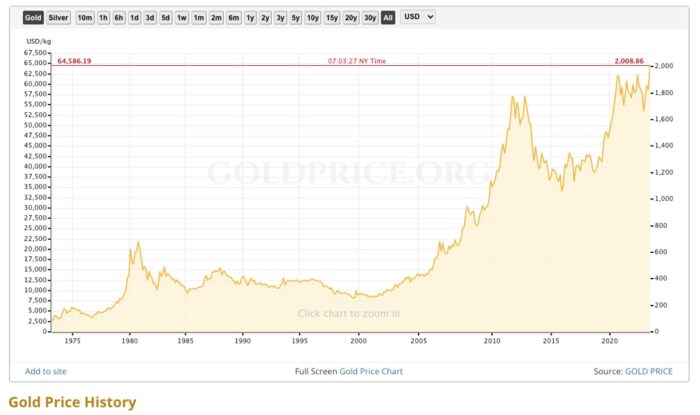Viewport: 700px width, 415px height.
Task: Choose the 1h time range
Action: [104, 18]
